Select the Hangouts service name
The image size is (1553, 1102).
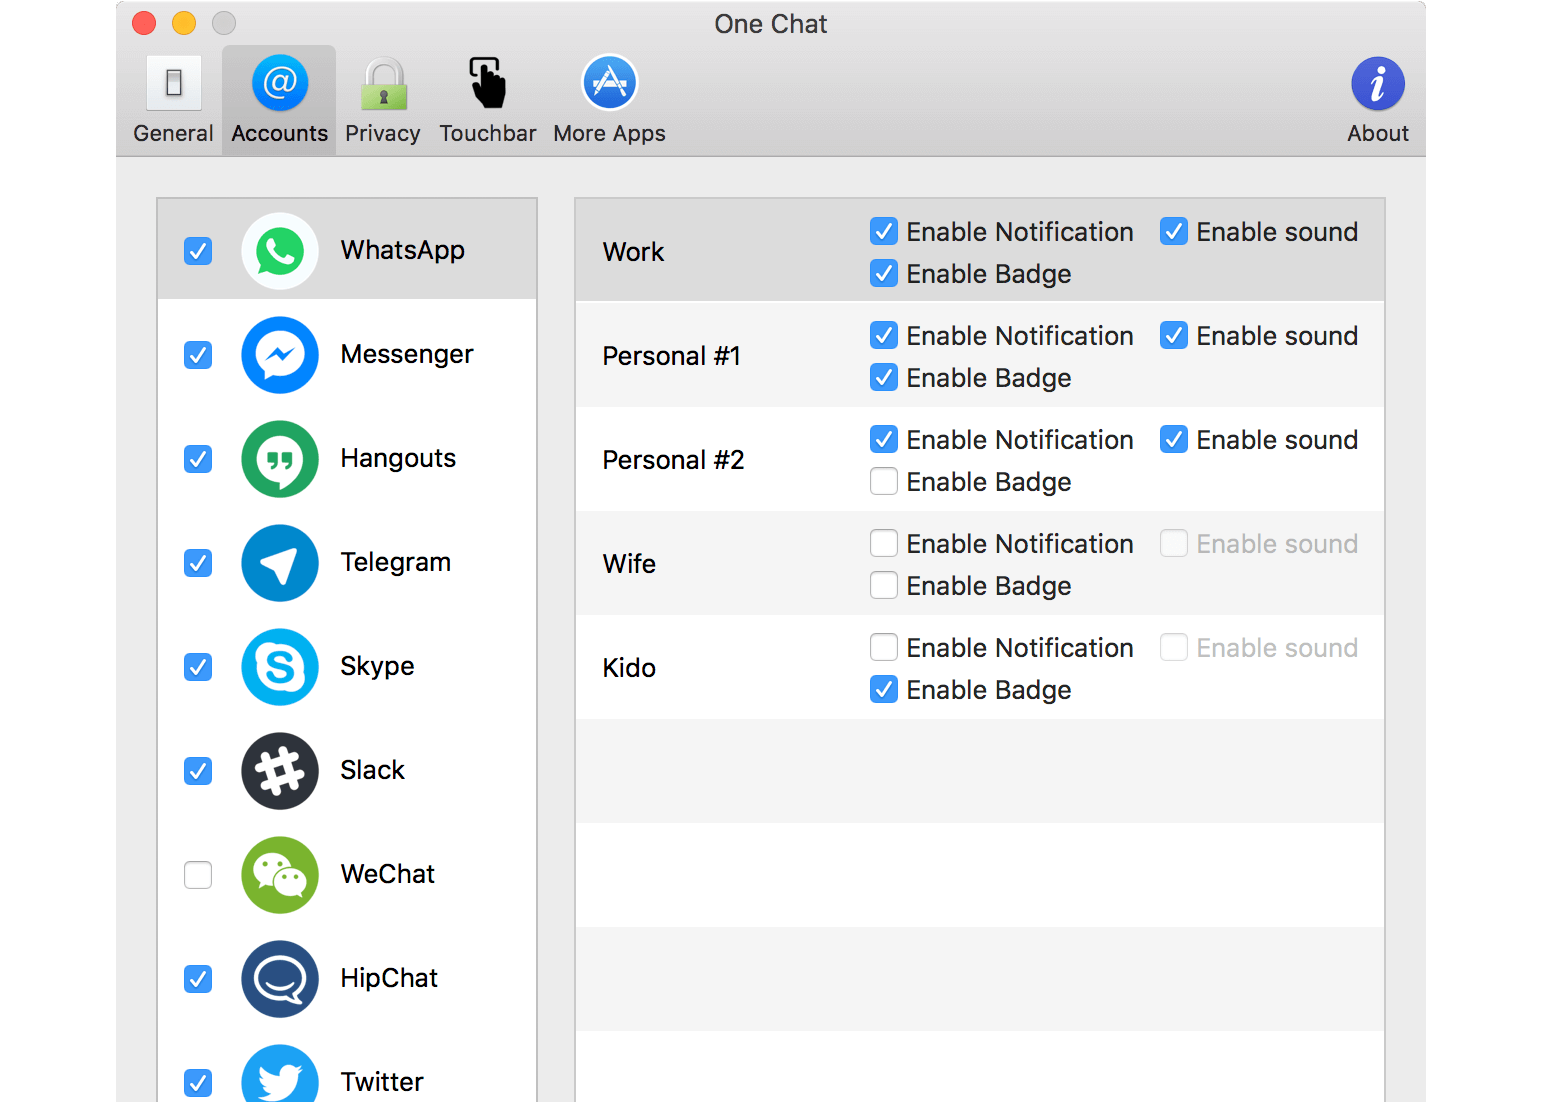pos(398,459)
